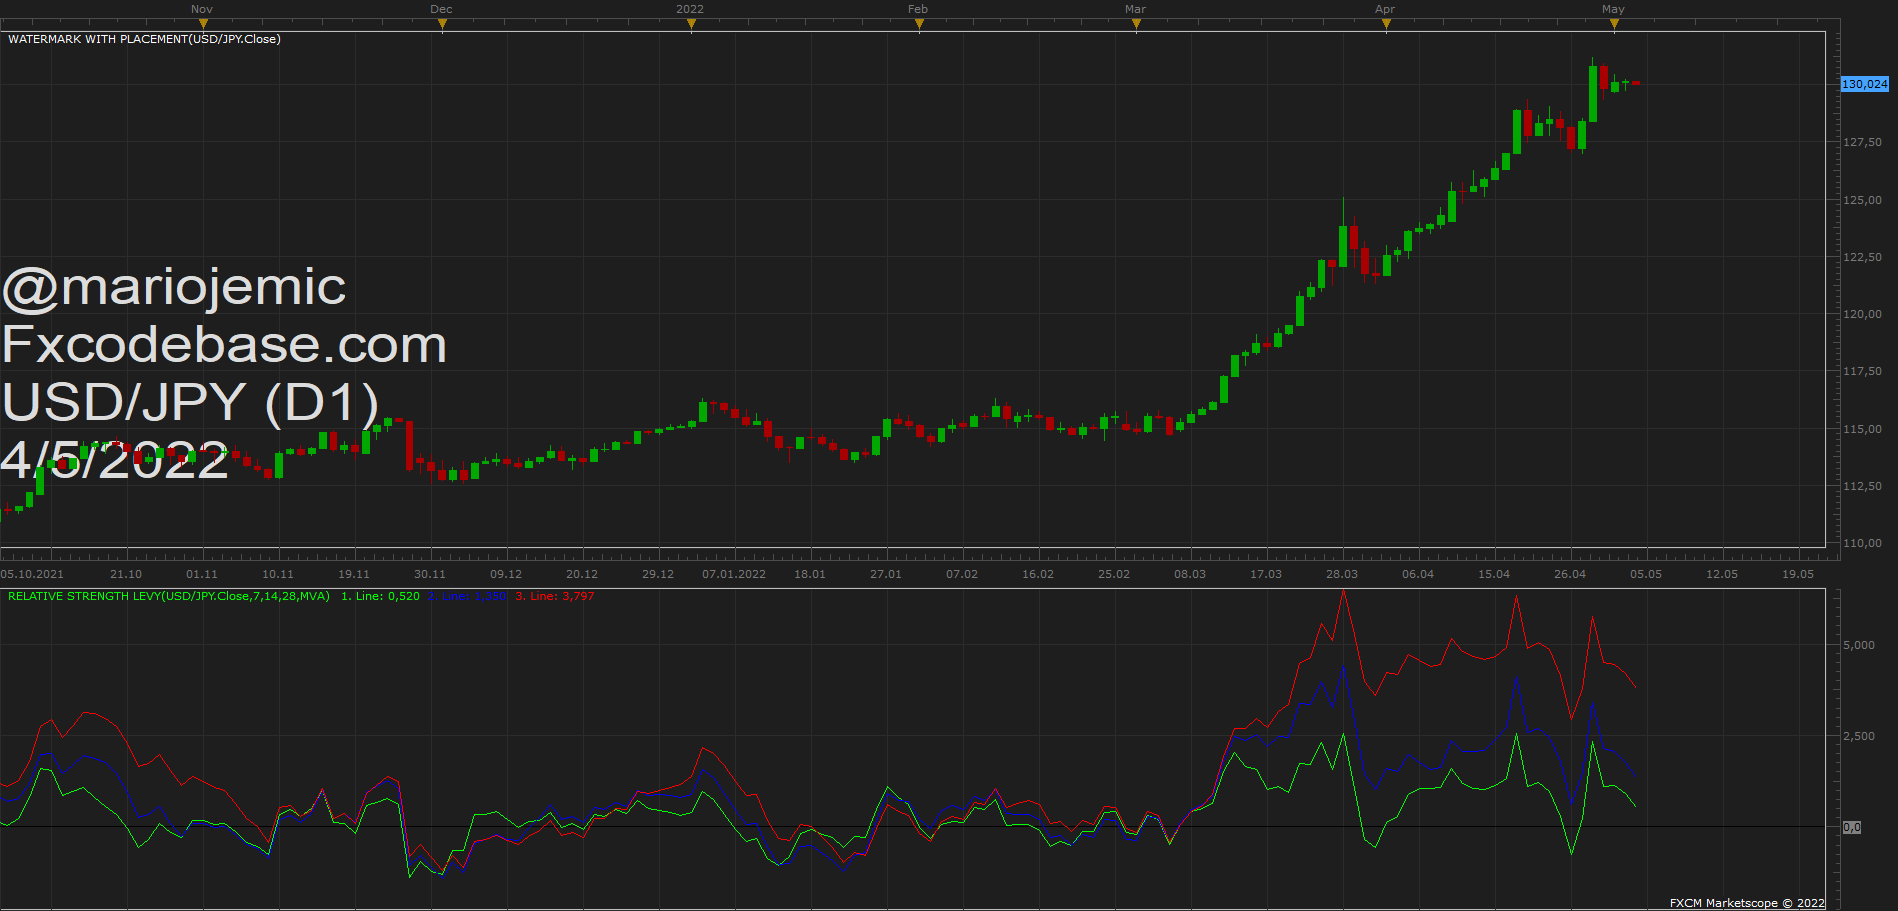Click the 20.12 date on the time axis

pos(582,574)
